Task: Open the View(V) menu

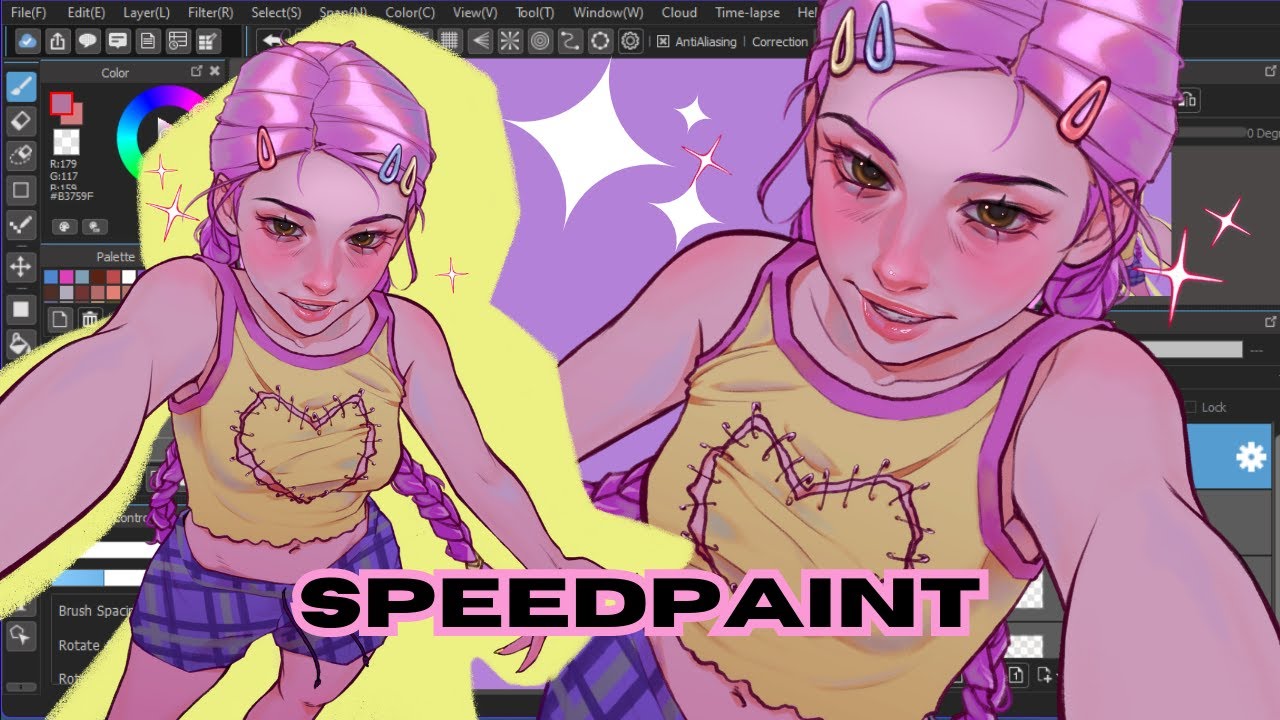Action: pyautogui.click(x=475, y=13)
